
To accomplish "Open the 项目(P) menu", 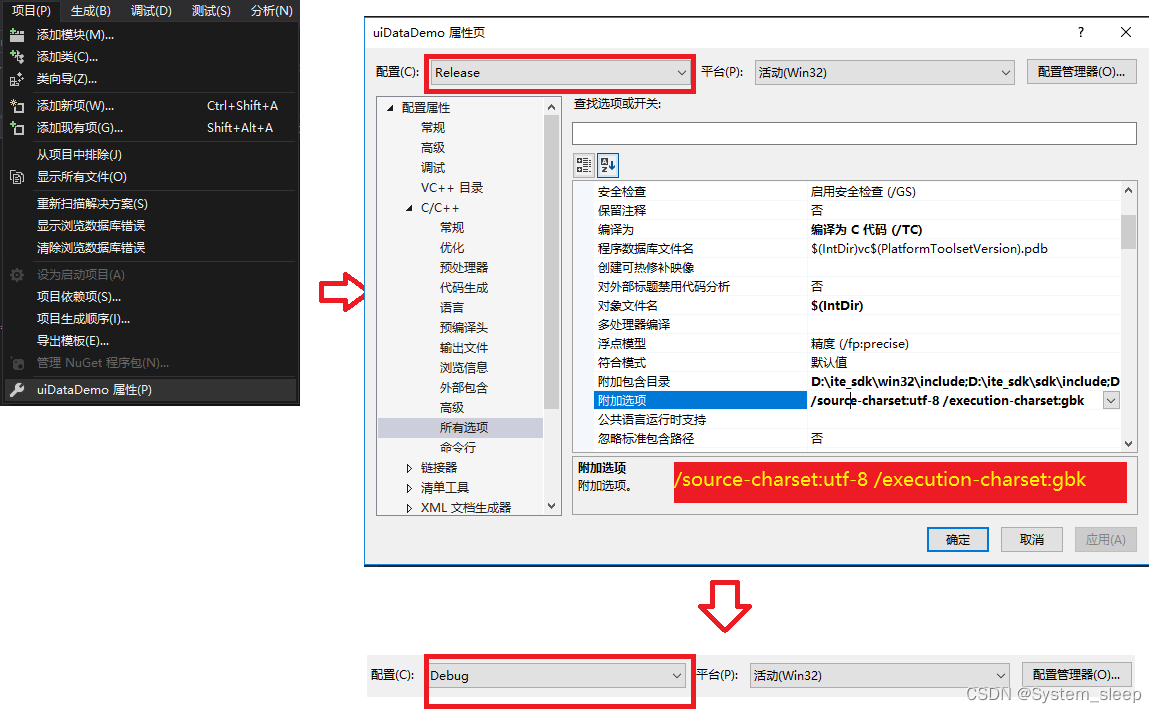I will (31, 10).
